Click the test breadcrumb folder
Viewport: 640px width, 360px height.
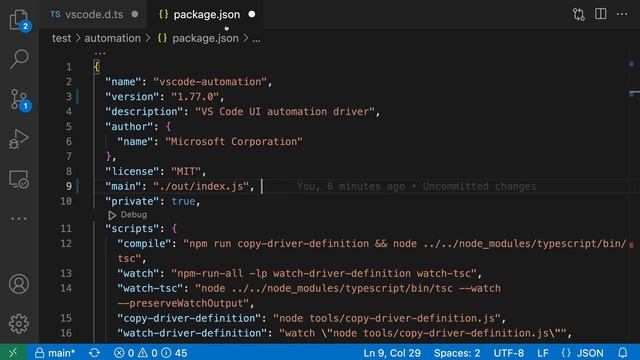pyautogui.click(x=62, y=38)
